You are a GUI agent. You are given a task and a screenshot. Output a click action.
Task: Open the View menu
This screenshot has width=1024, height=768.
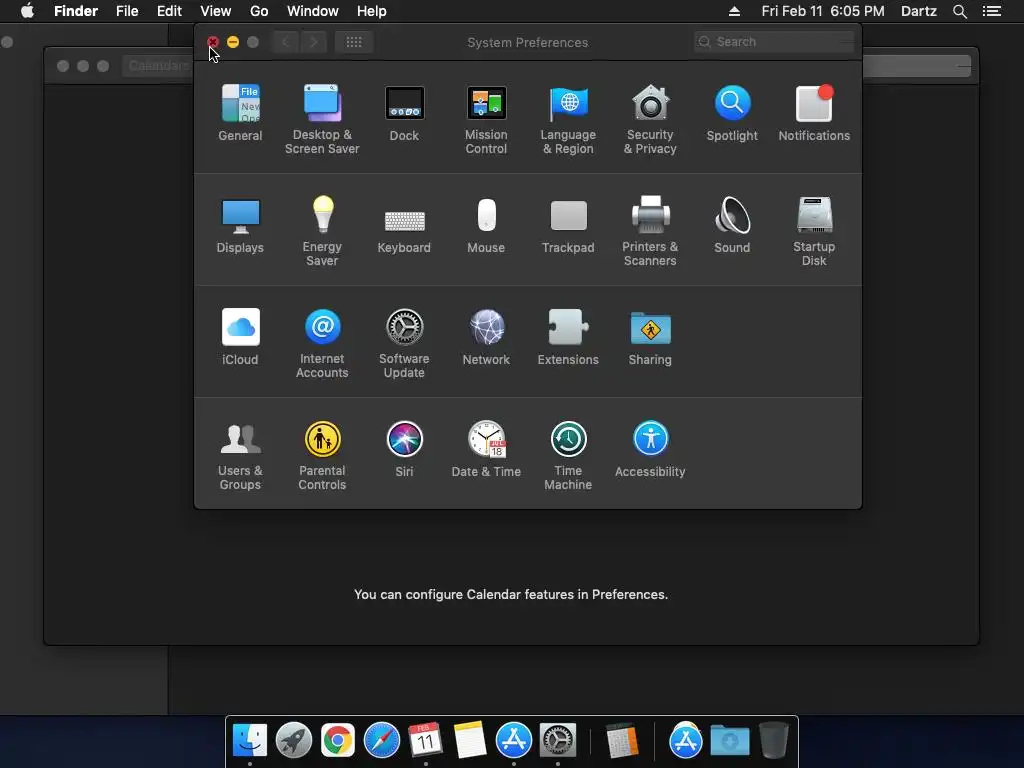pos(216,11)
